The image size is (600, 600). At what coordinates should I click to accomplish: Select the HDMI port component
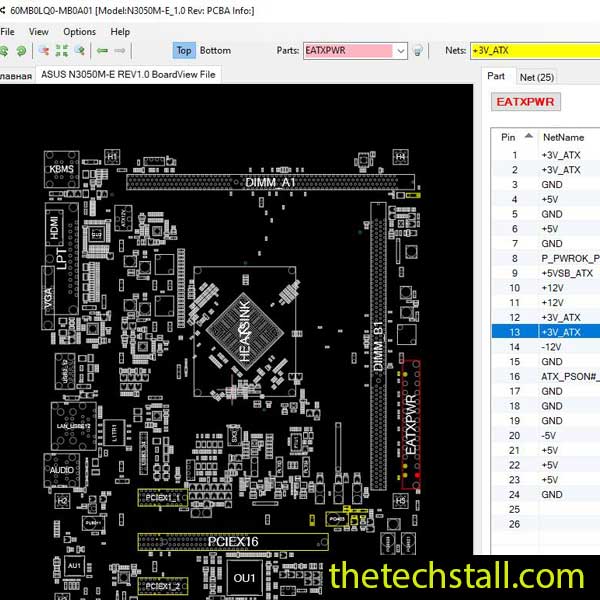54,226
